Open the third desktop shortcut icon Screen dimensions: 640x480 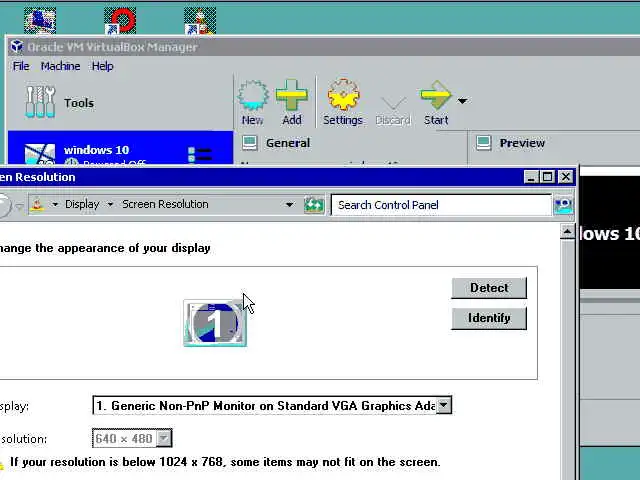tap(200, 20)
